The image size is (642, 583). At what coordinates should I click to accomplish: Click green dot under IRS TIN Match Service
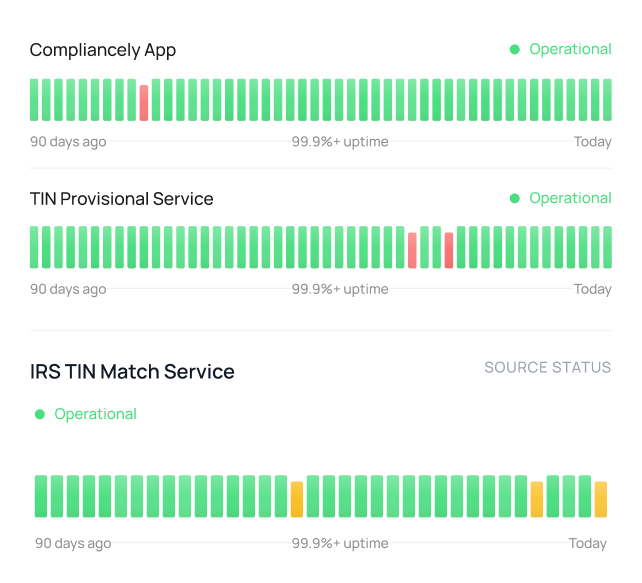40,414
